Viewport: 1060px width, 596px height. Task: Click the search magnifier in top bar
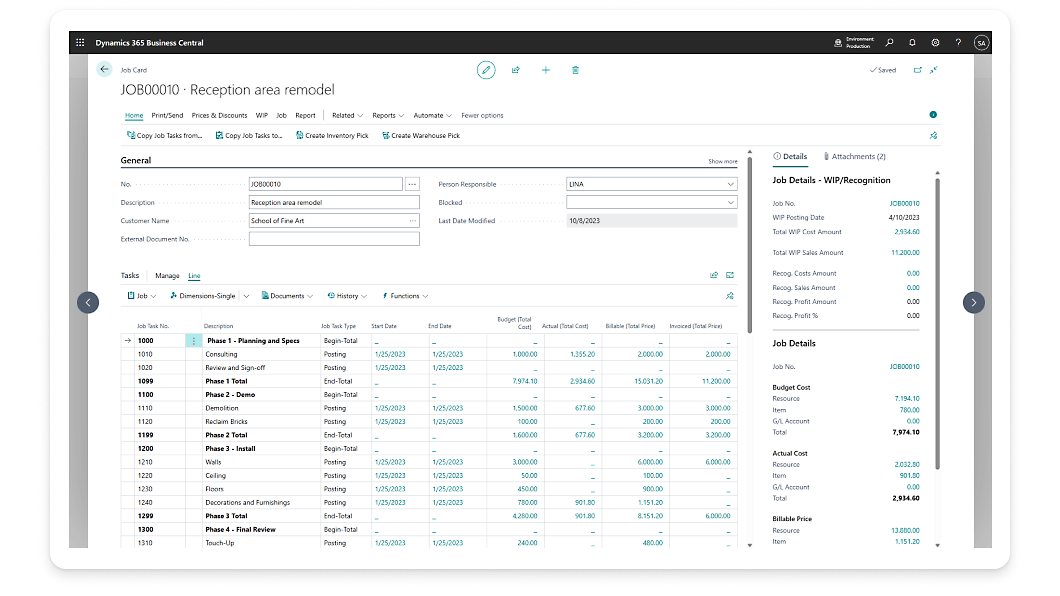tap(889, 43)
